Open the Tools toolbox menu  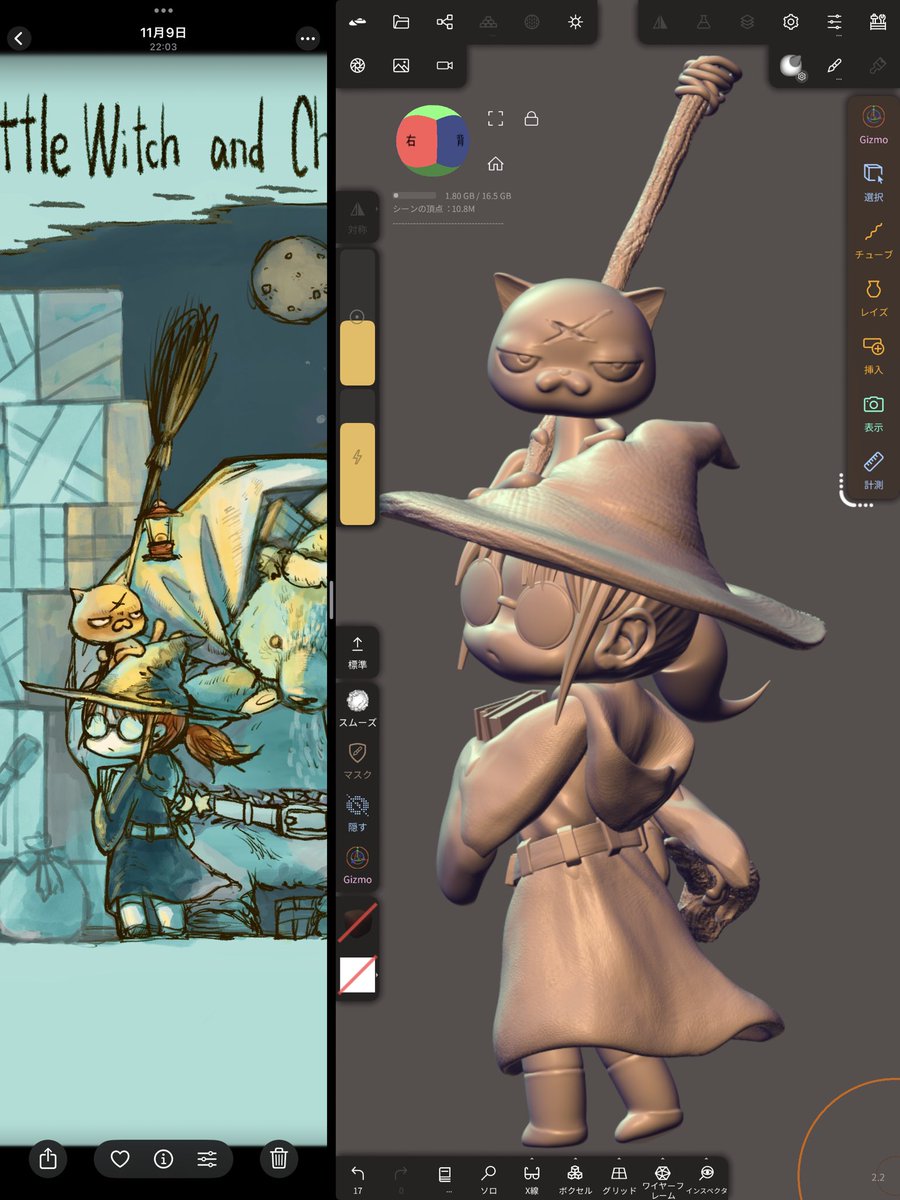tap(878, 22)
